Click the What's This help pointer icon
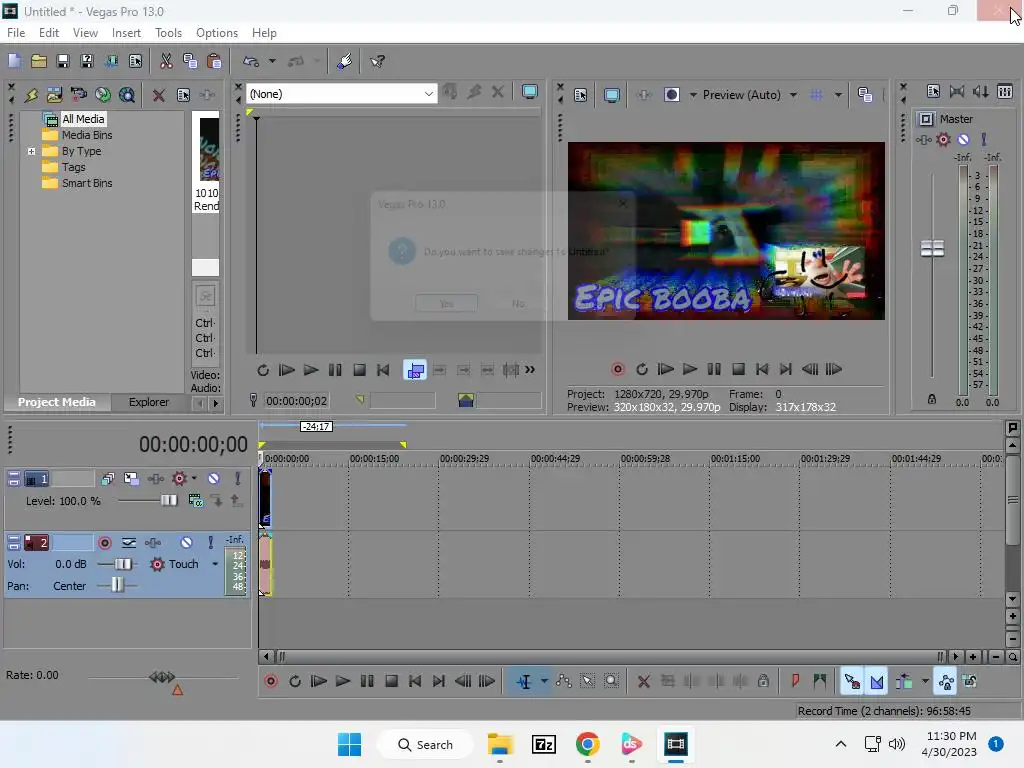The height and width of the screenshot is (768, 1024). (377, 61)
